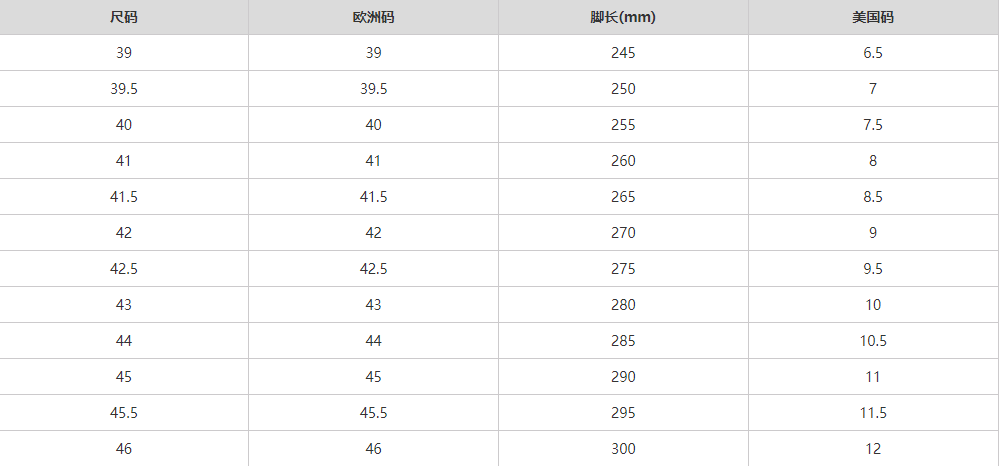Click 45 in the 尺码 column
1000x466 pixels.
pyautogui.click(x=124, y=377)
